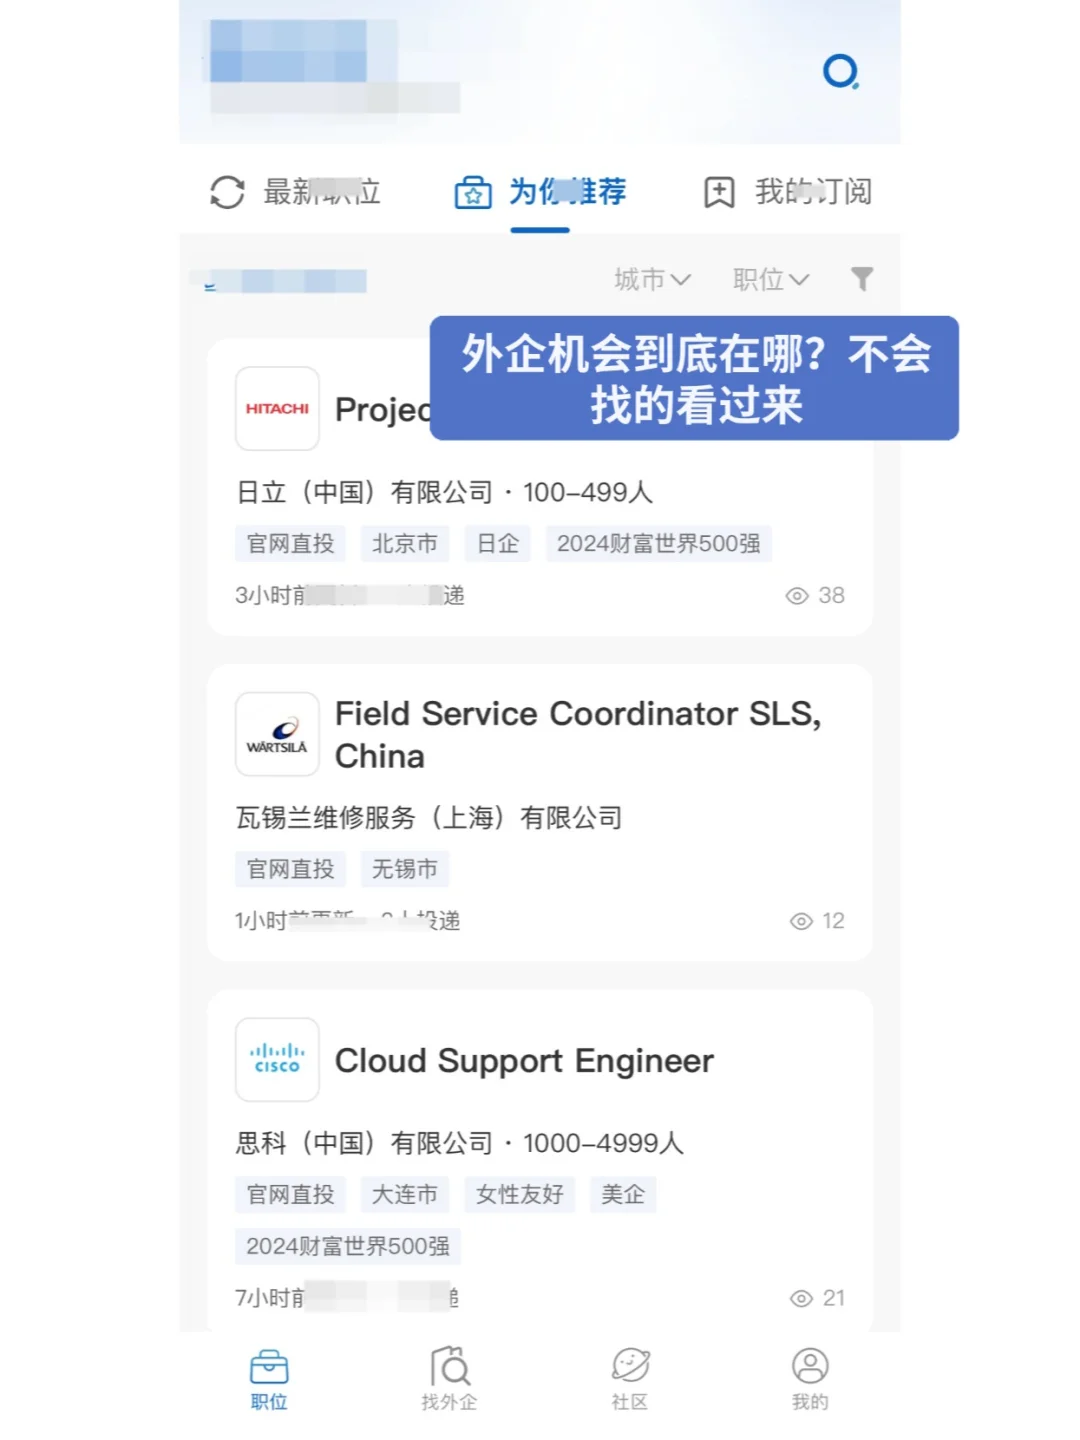
Task: Open the 社区 planet icon
Action: 630,1365
